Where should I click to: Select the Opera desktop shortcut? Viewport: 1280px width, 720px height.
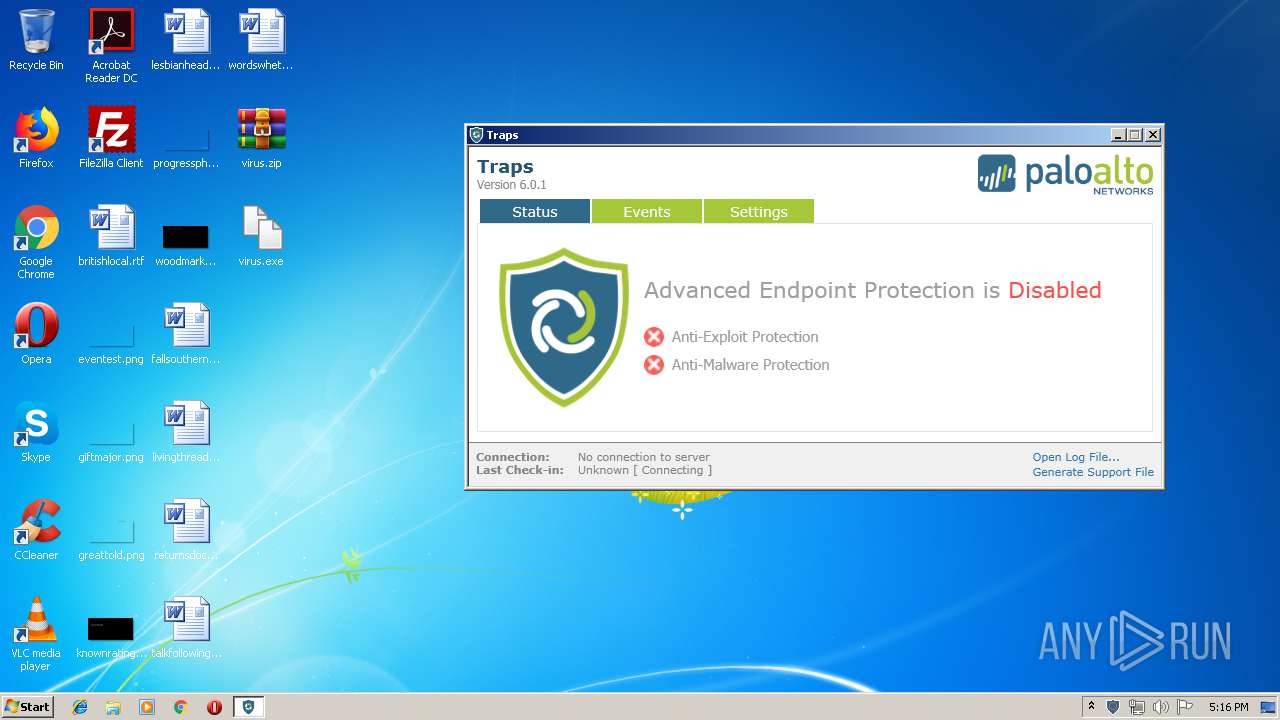[36, 334]
